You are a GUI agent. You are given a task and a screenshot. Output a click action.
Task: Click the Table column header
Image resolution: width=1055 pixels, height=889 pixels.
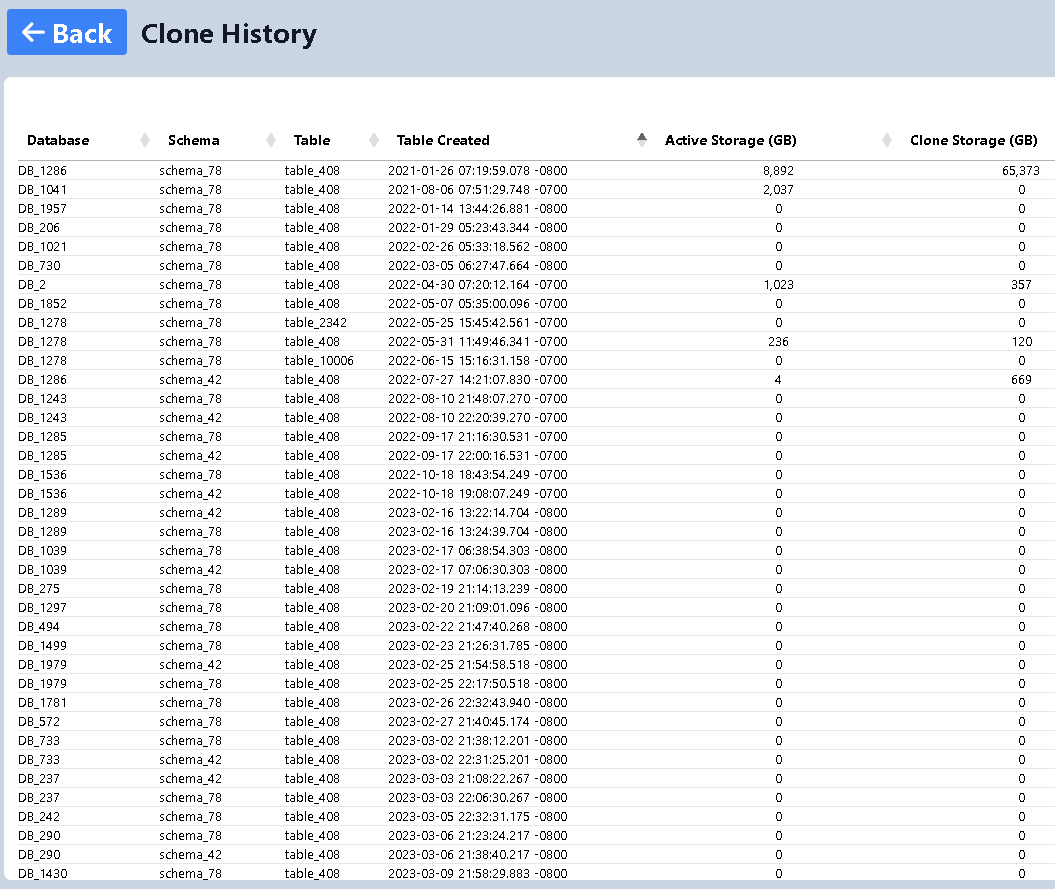312,140
